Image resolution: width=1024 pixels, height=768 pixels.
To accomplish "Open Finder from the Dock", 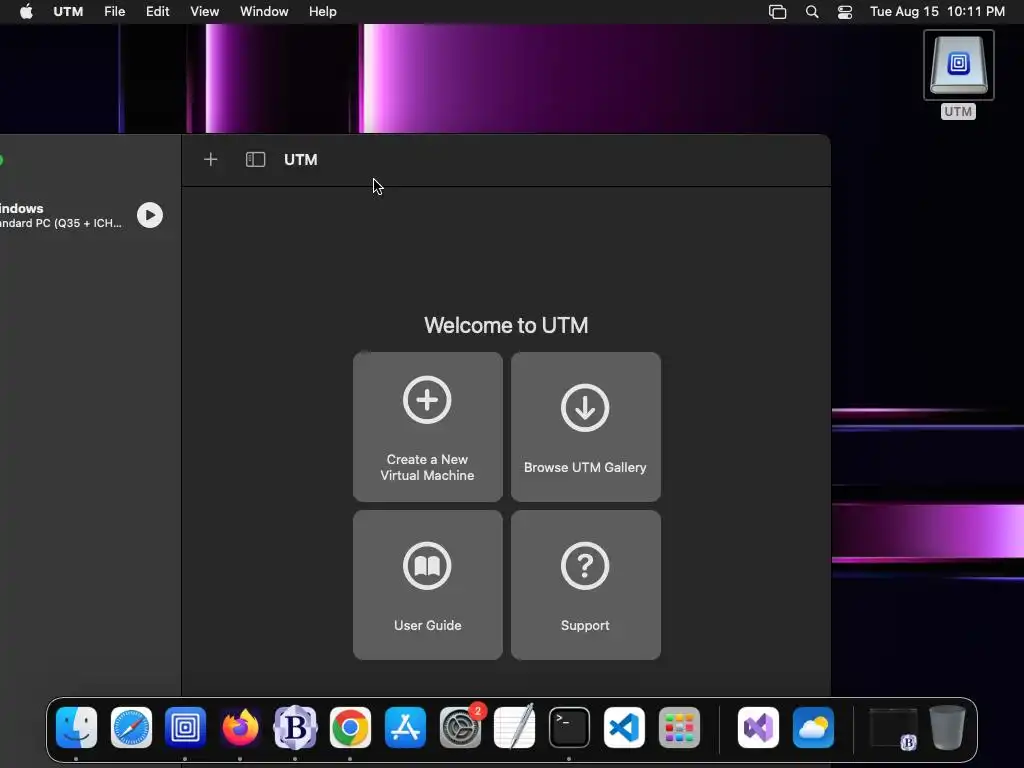I will pos(76,727).
